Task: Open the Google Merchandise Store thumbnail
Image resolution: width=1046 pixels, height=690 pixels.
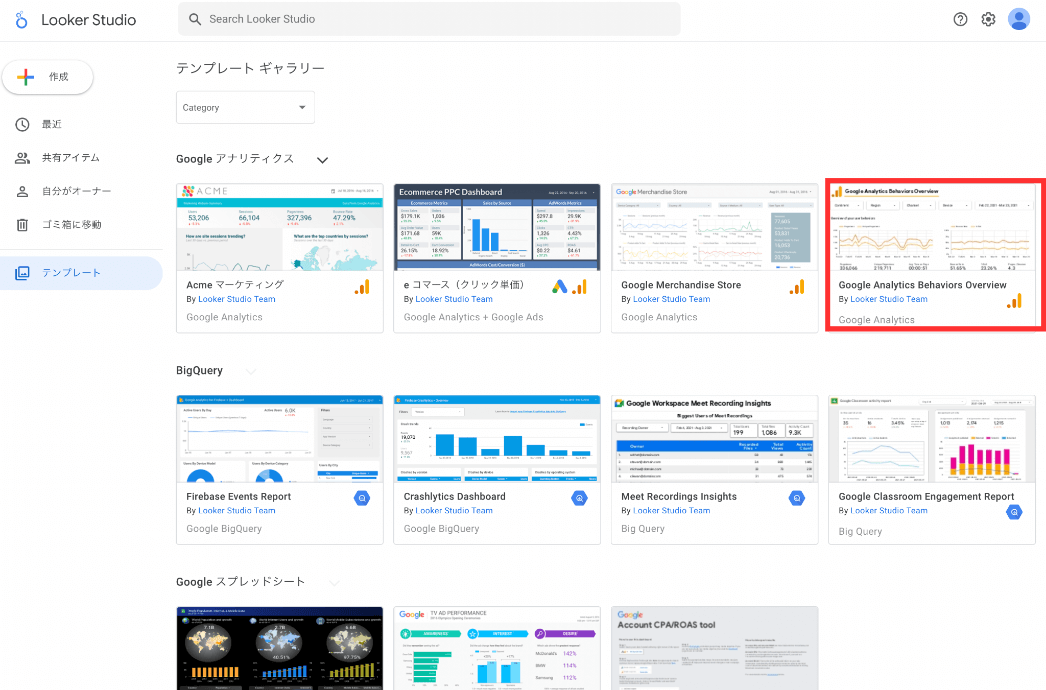Action: (x=714, y=227)
